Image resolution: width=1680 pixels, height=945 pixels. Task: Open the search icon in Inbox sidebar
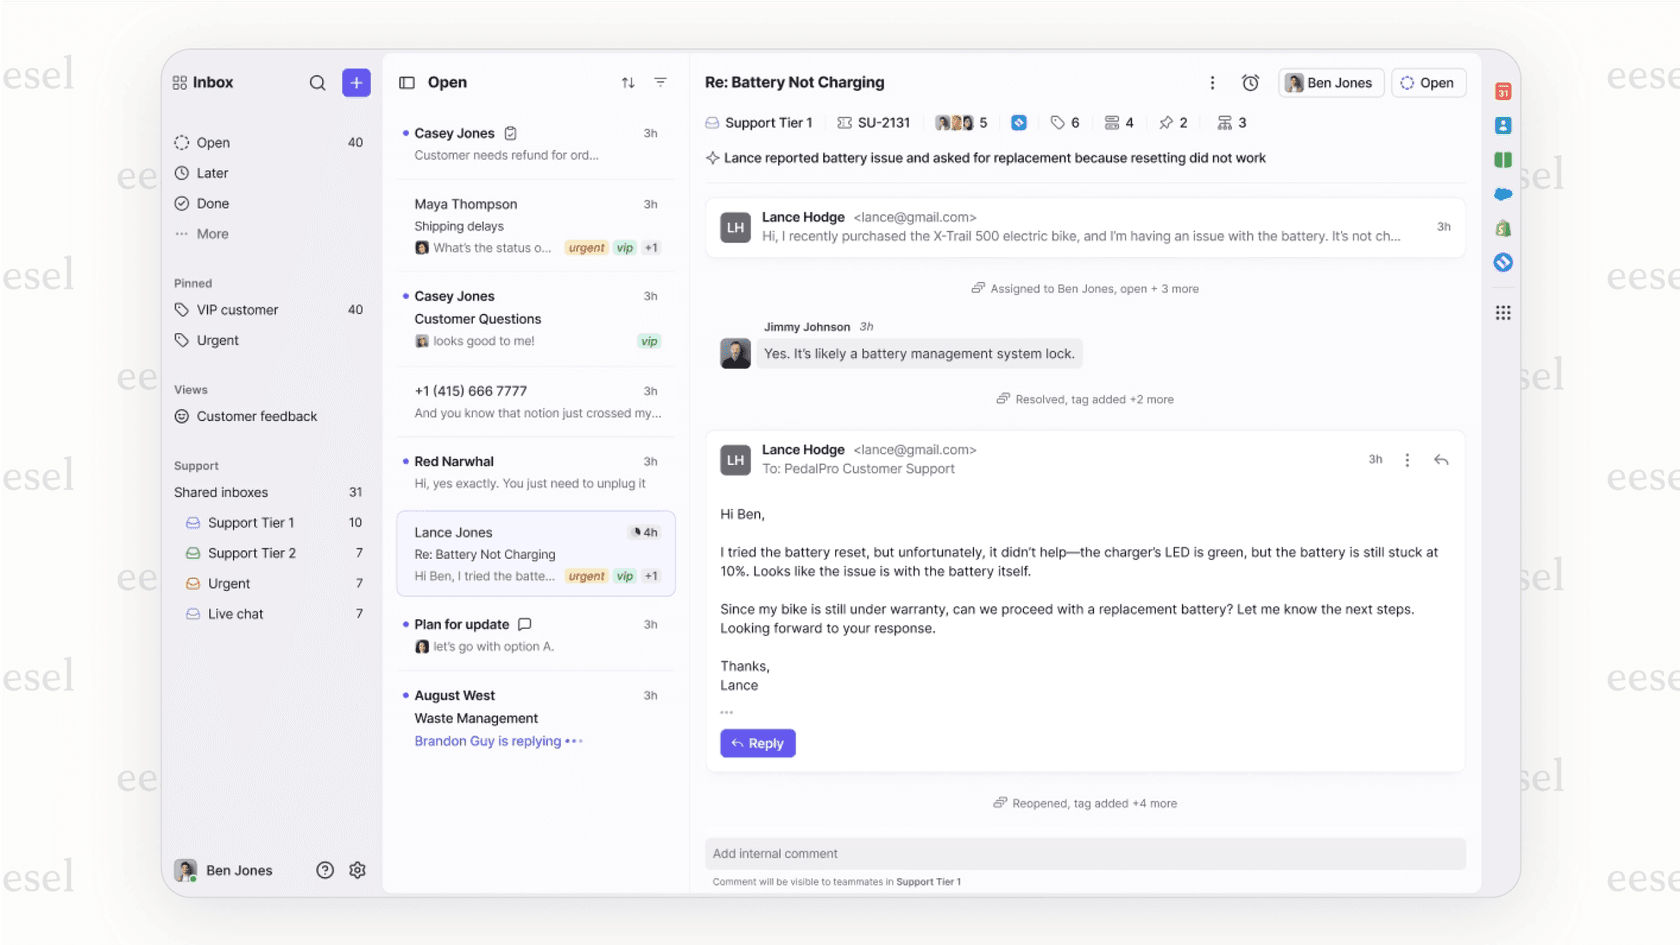pyautogui.click(x=317, y=83)
